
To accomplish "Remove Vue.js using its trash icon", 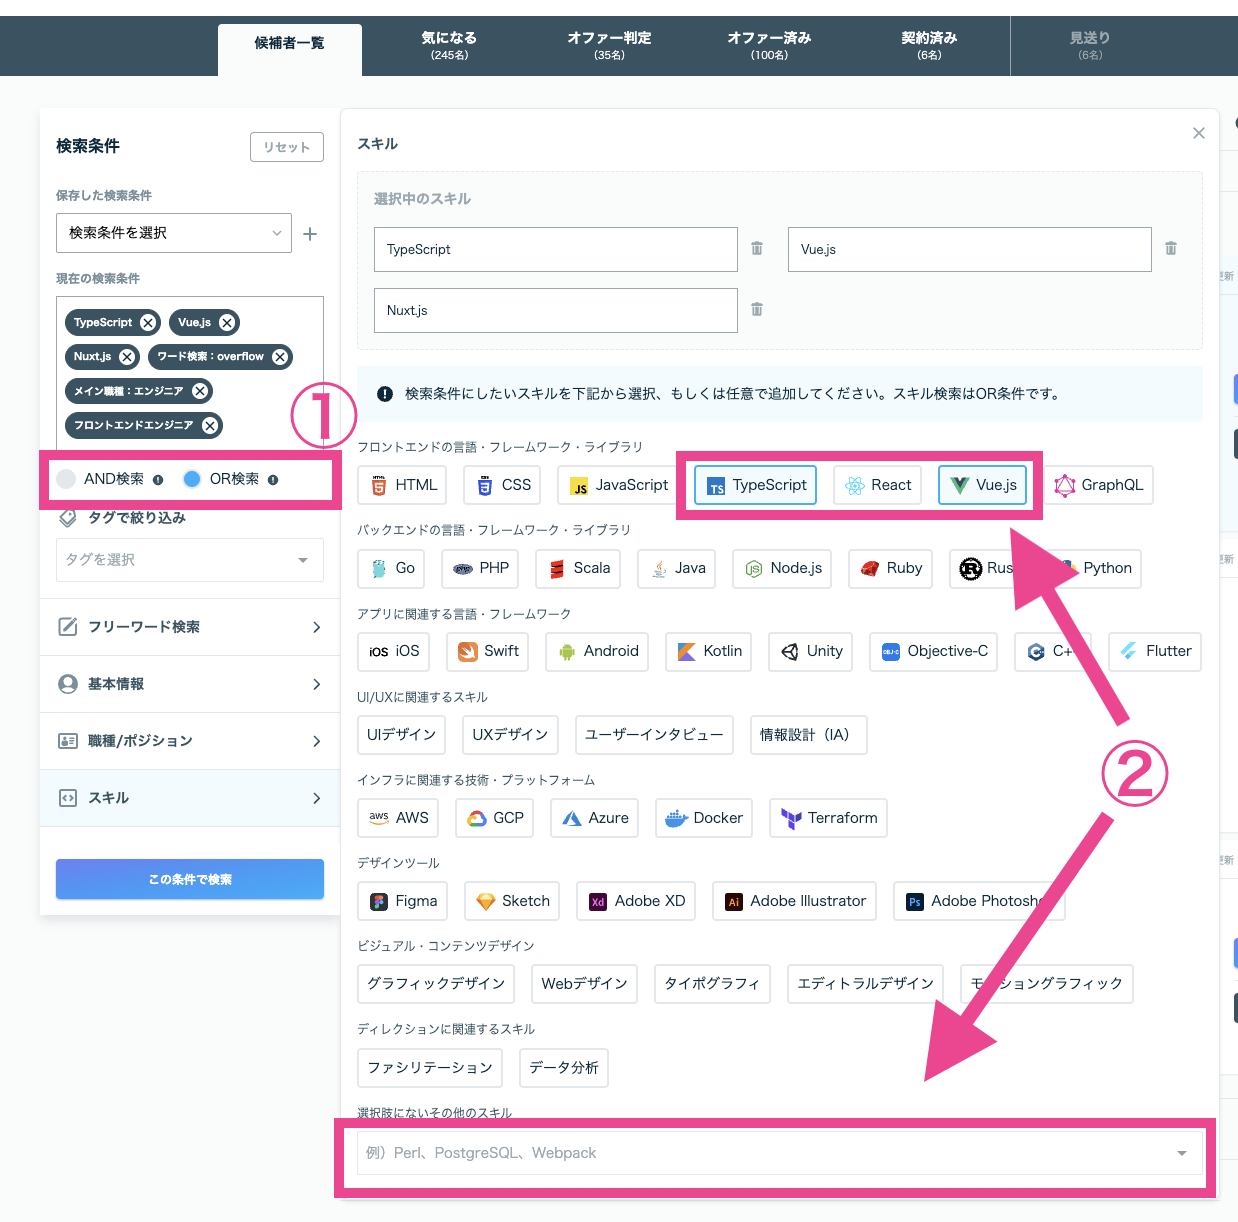I will [1171, 248].
